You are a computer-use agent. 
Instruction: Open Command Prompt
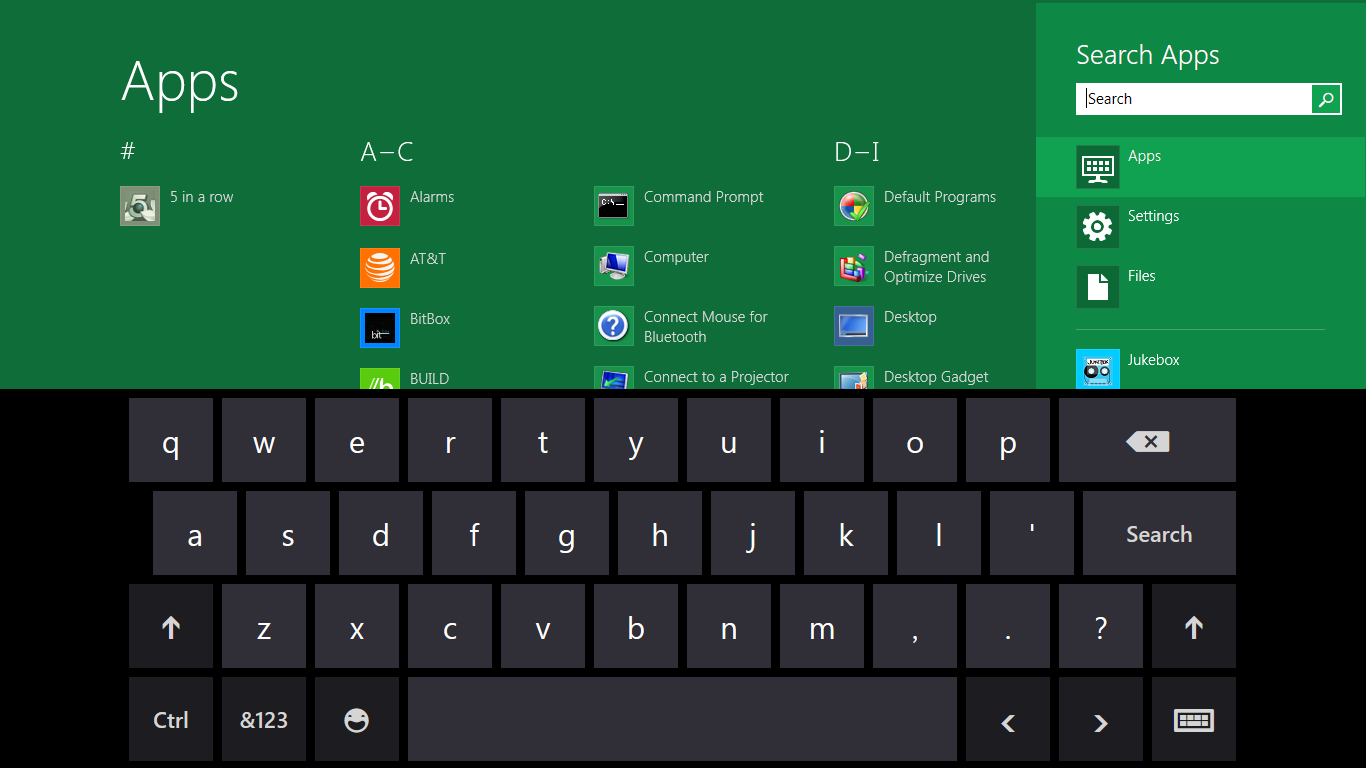click(703, 197)
